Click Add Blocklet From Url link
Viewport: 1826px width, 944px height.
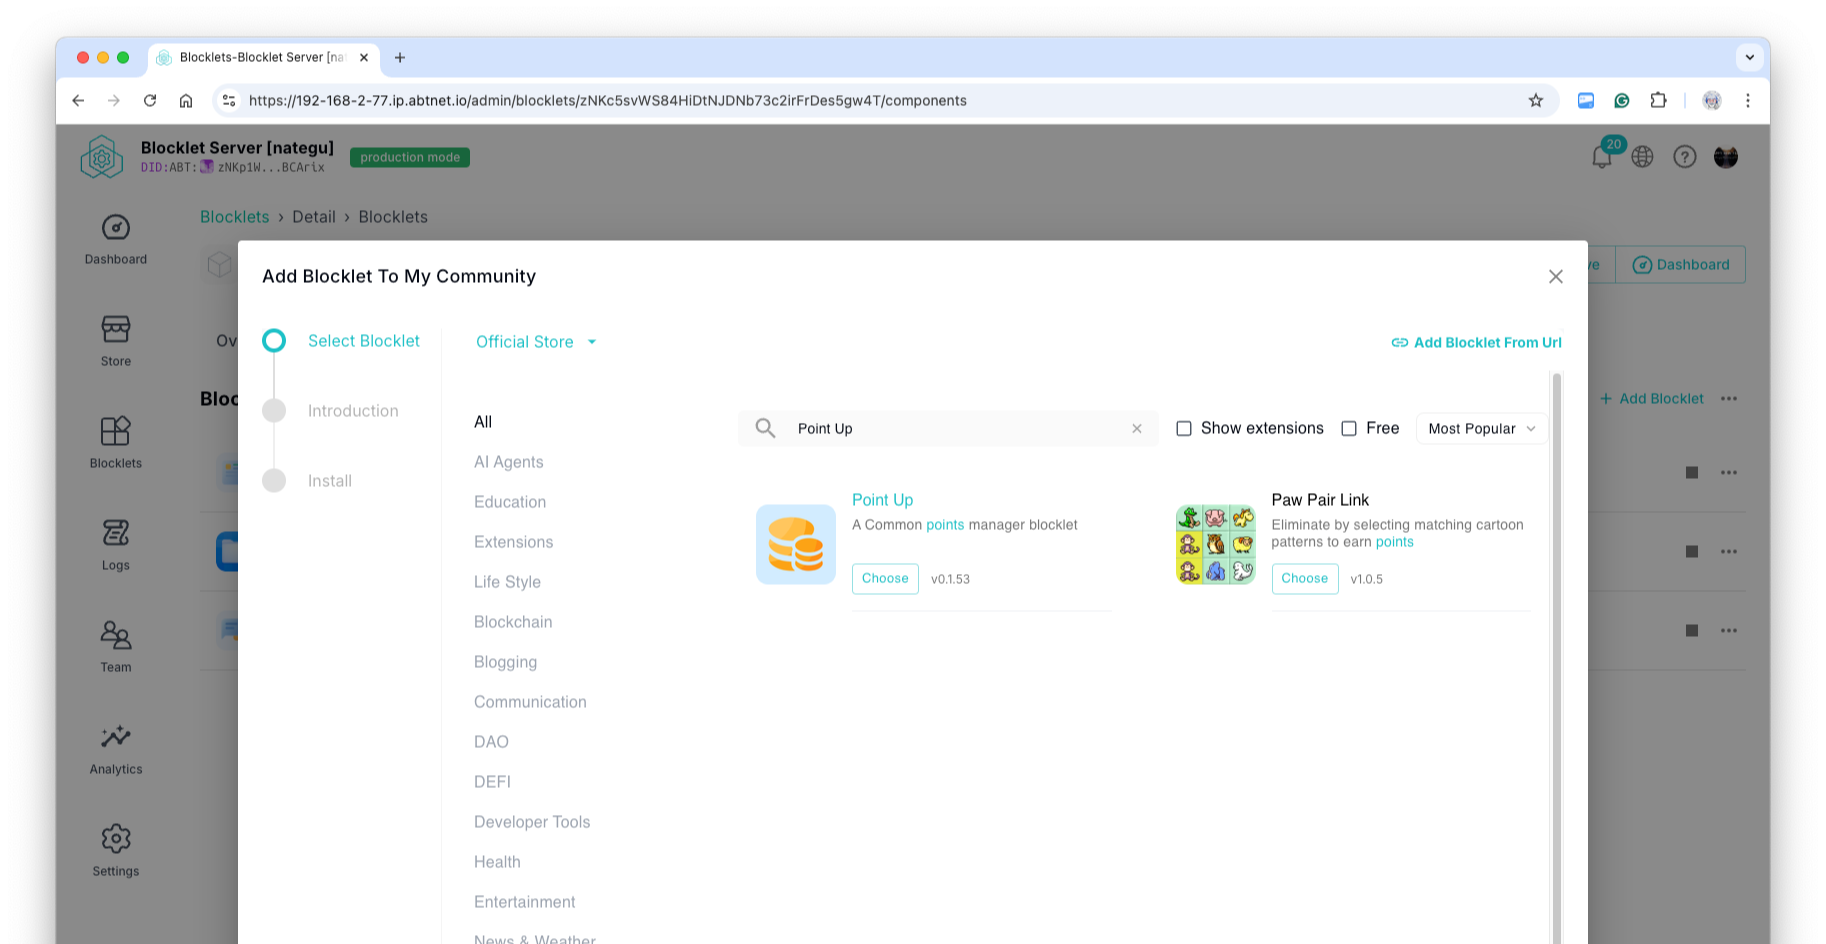pos(1476,342)
